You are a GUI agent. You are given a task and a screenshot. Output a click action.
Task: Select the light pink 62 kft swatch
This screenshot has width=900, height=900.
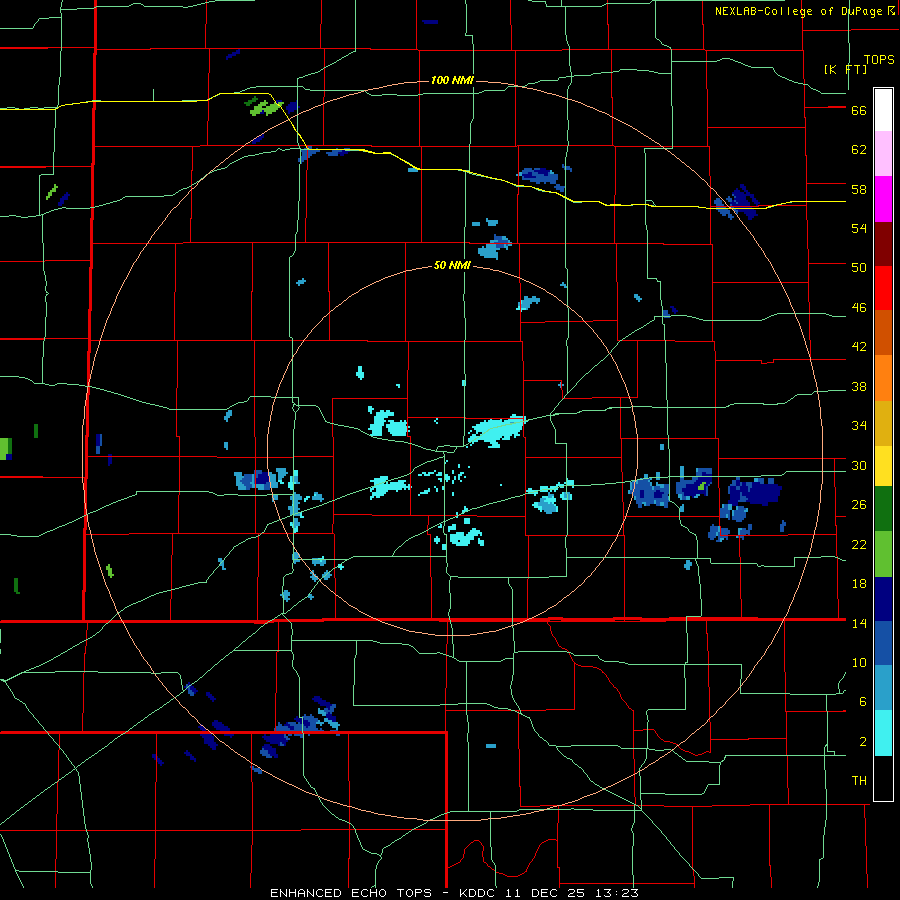883,153
